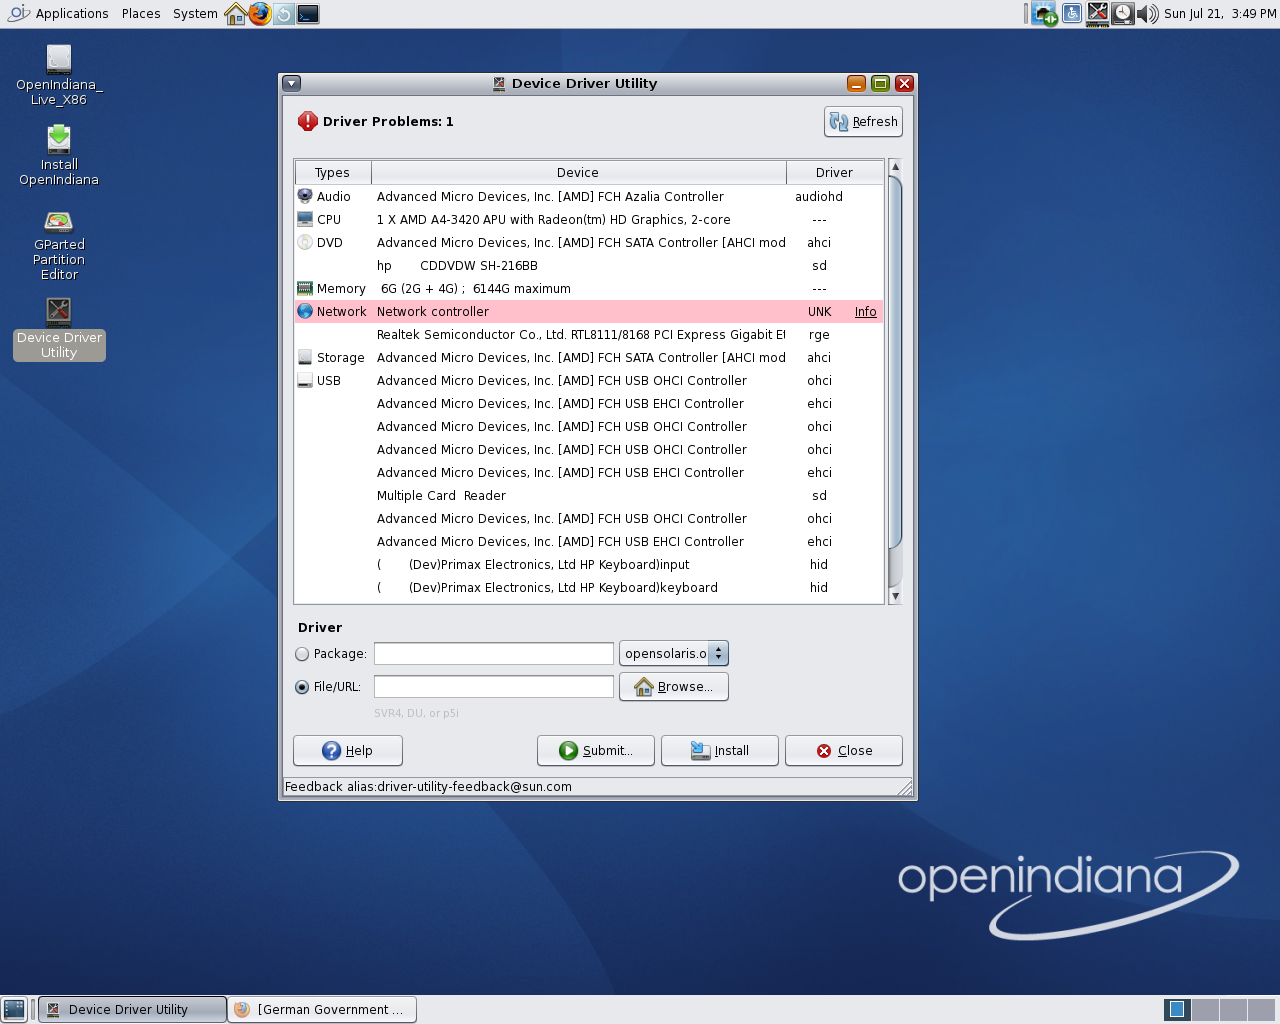Viewport: 1280px width, 1024px height.
Task: Click the Audio device type icon
Action: [x=305, y=196]
